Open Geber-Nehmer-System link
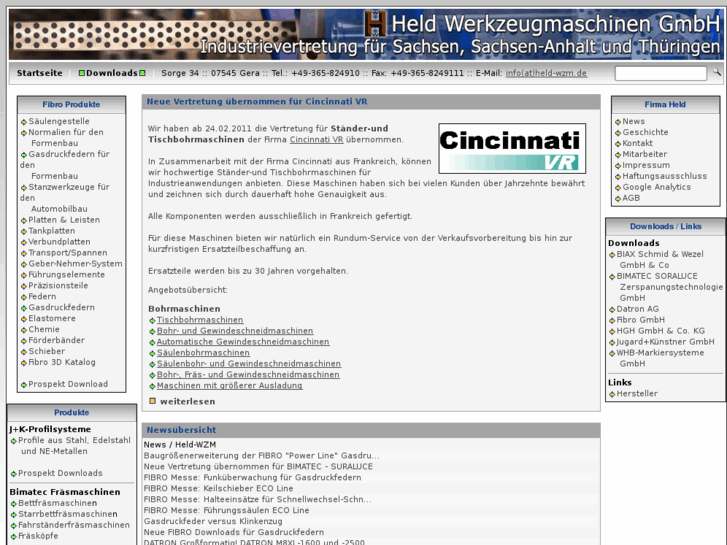This screenshot has width=727, height=545. (76, 263)
